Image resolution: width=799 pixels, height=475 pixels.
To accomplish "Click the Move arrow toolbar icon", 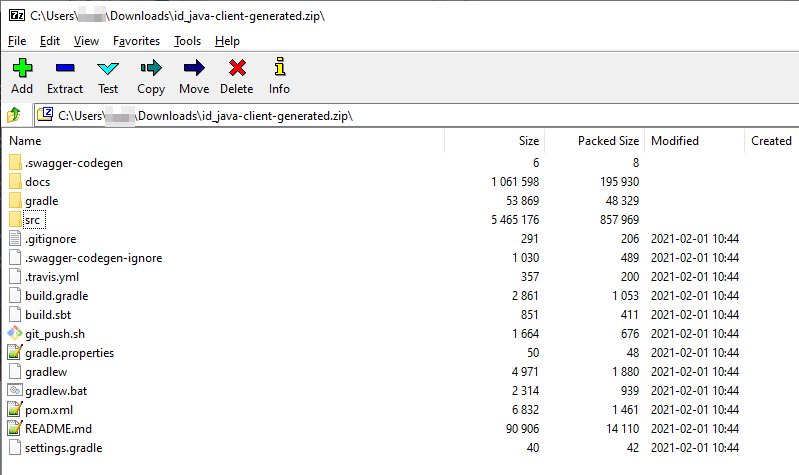I will [194, 69].
